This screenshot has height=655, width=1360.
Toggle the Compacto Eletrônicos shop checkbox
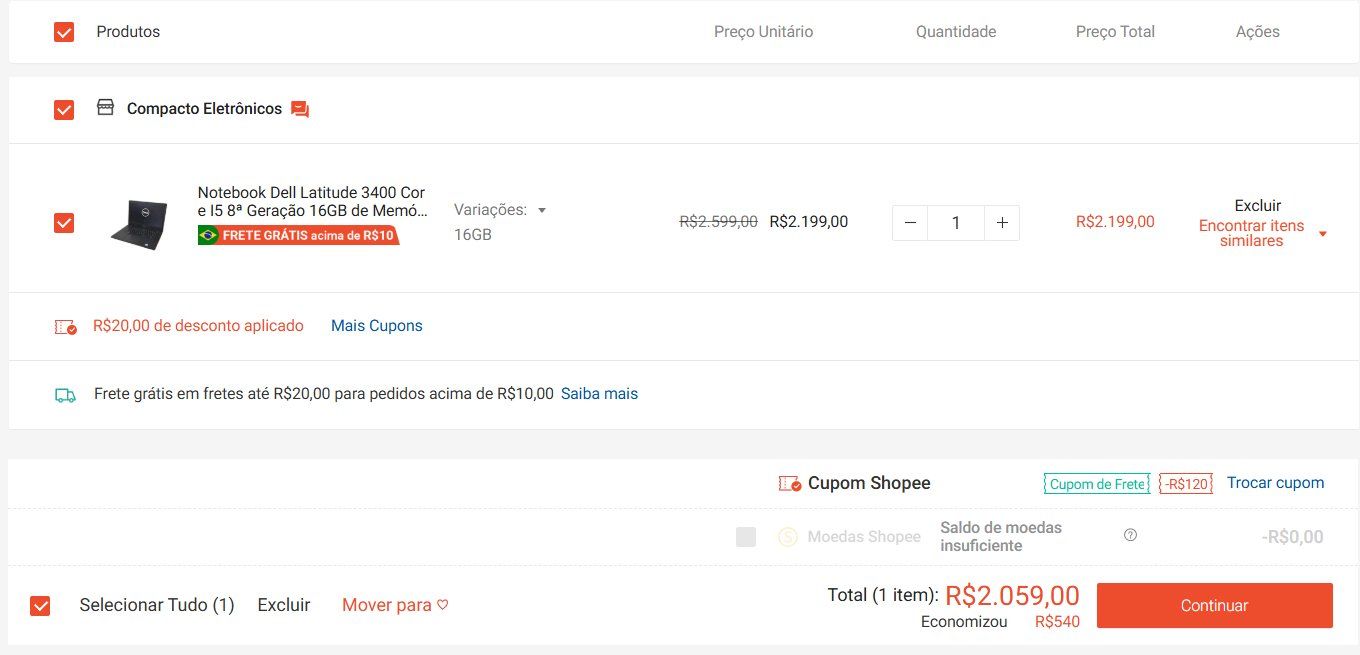64,109
